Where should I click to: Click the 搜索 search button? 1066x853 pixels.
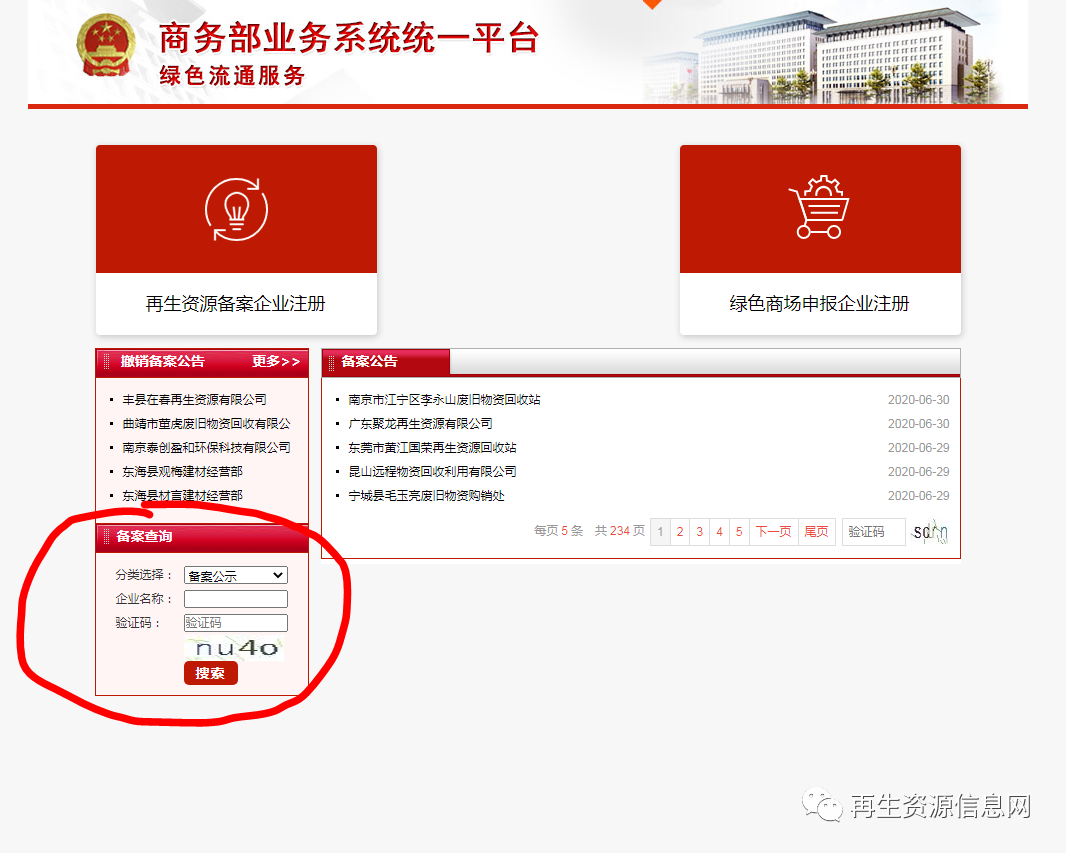210,672
